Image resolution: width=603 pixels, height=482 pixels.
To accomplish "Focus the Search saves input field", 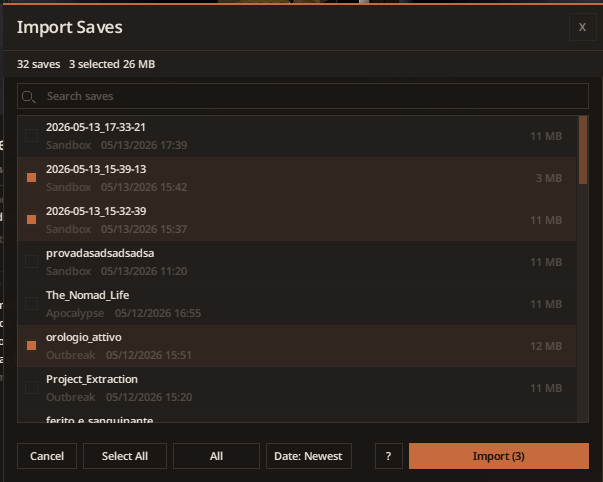I will (x=303, y=96).
